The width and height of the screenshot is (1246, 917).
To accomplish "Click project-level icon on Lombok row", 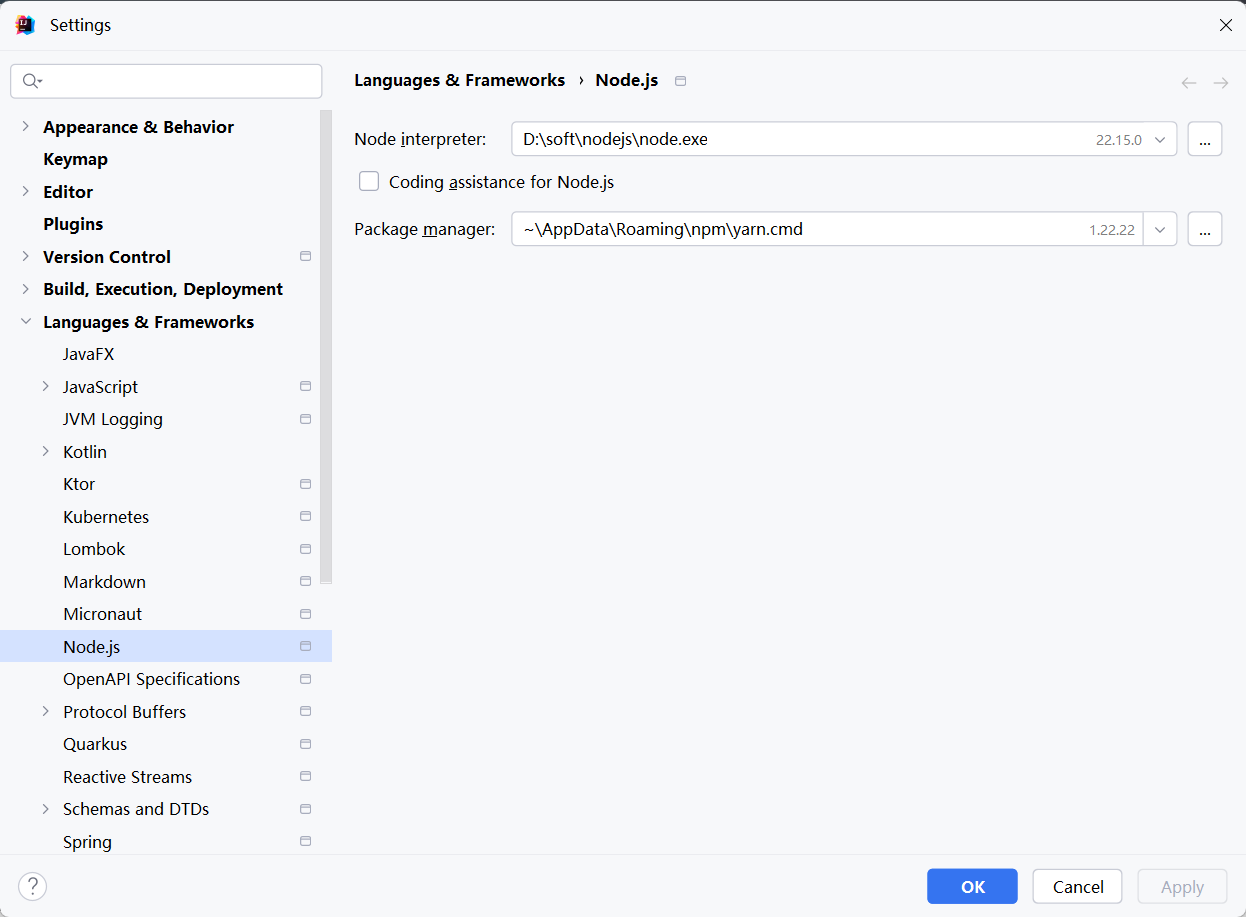I will 306,549.
